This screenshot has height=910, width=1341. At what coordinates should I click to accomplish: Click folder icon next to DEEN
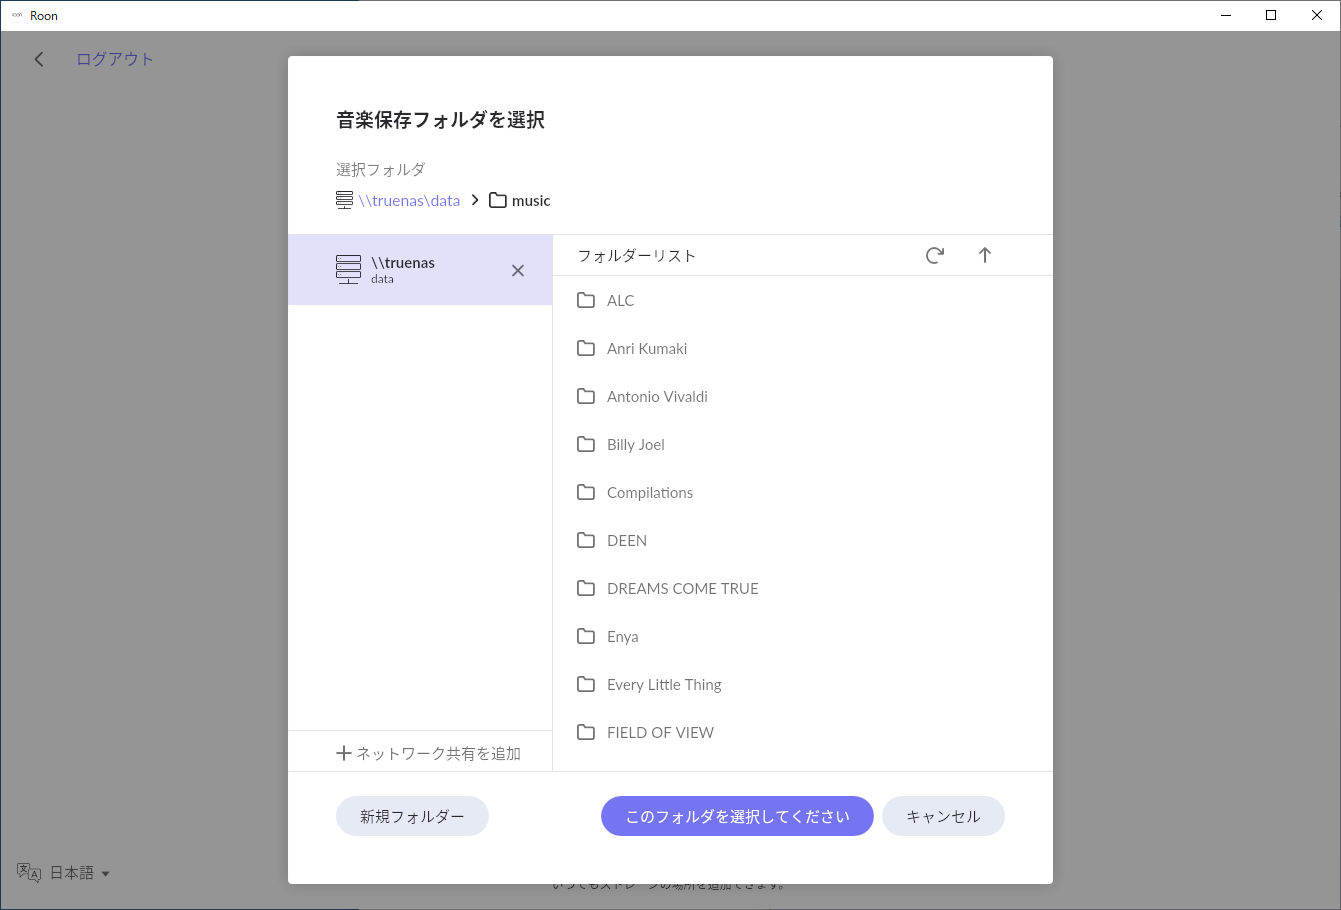(x=586, y=540)
